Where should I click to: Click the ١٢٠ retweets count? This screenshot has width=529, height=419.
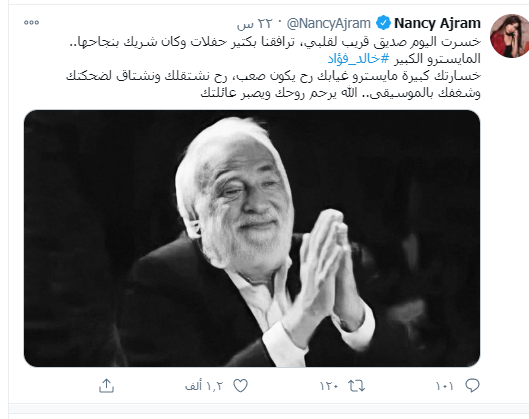[x=329, y=386]
